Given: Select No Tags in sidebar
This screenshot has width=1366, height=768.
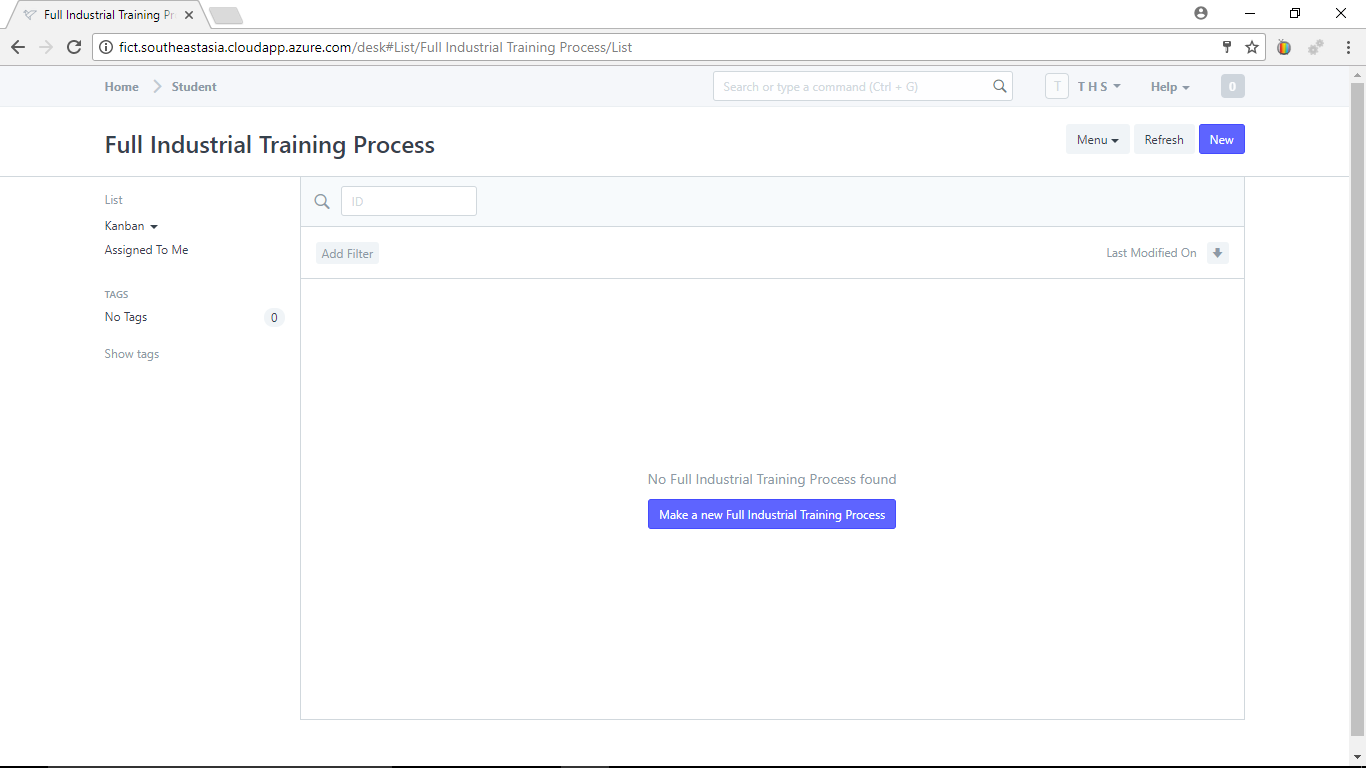Looking at the screenshot, I should pos(126,317).
